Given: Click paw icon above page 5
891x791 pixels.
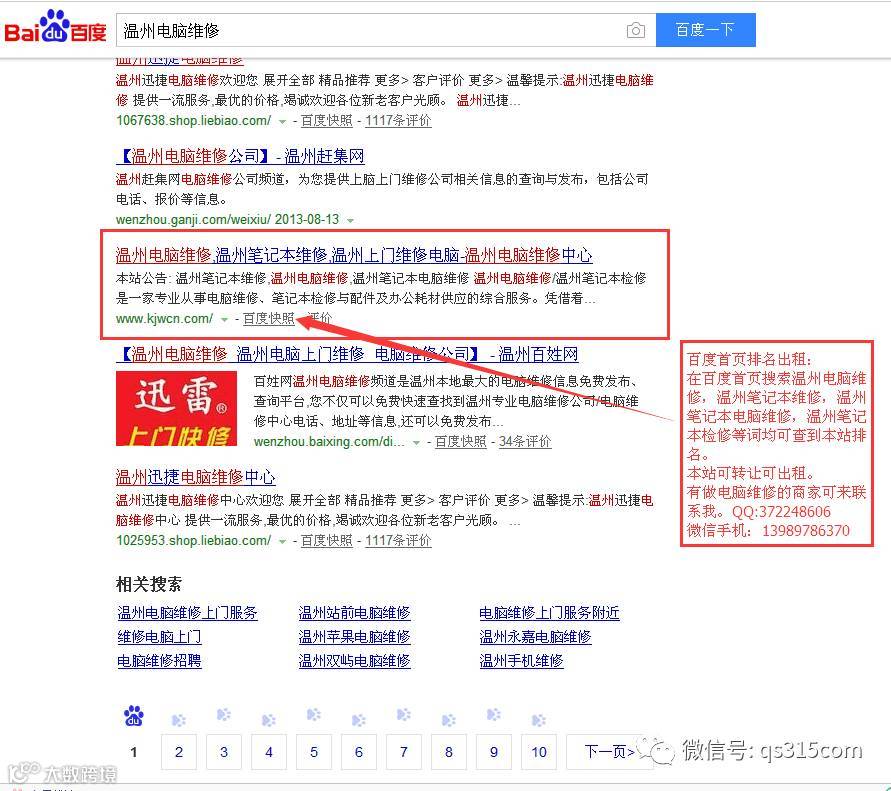Looking at the screenshot, I should point(314,714).
